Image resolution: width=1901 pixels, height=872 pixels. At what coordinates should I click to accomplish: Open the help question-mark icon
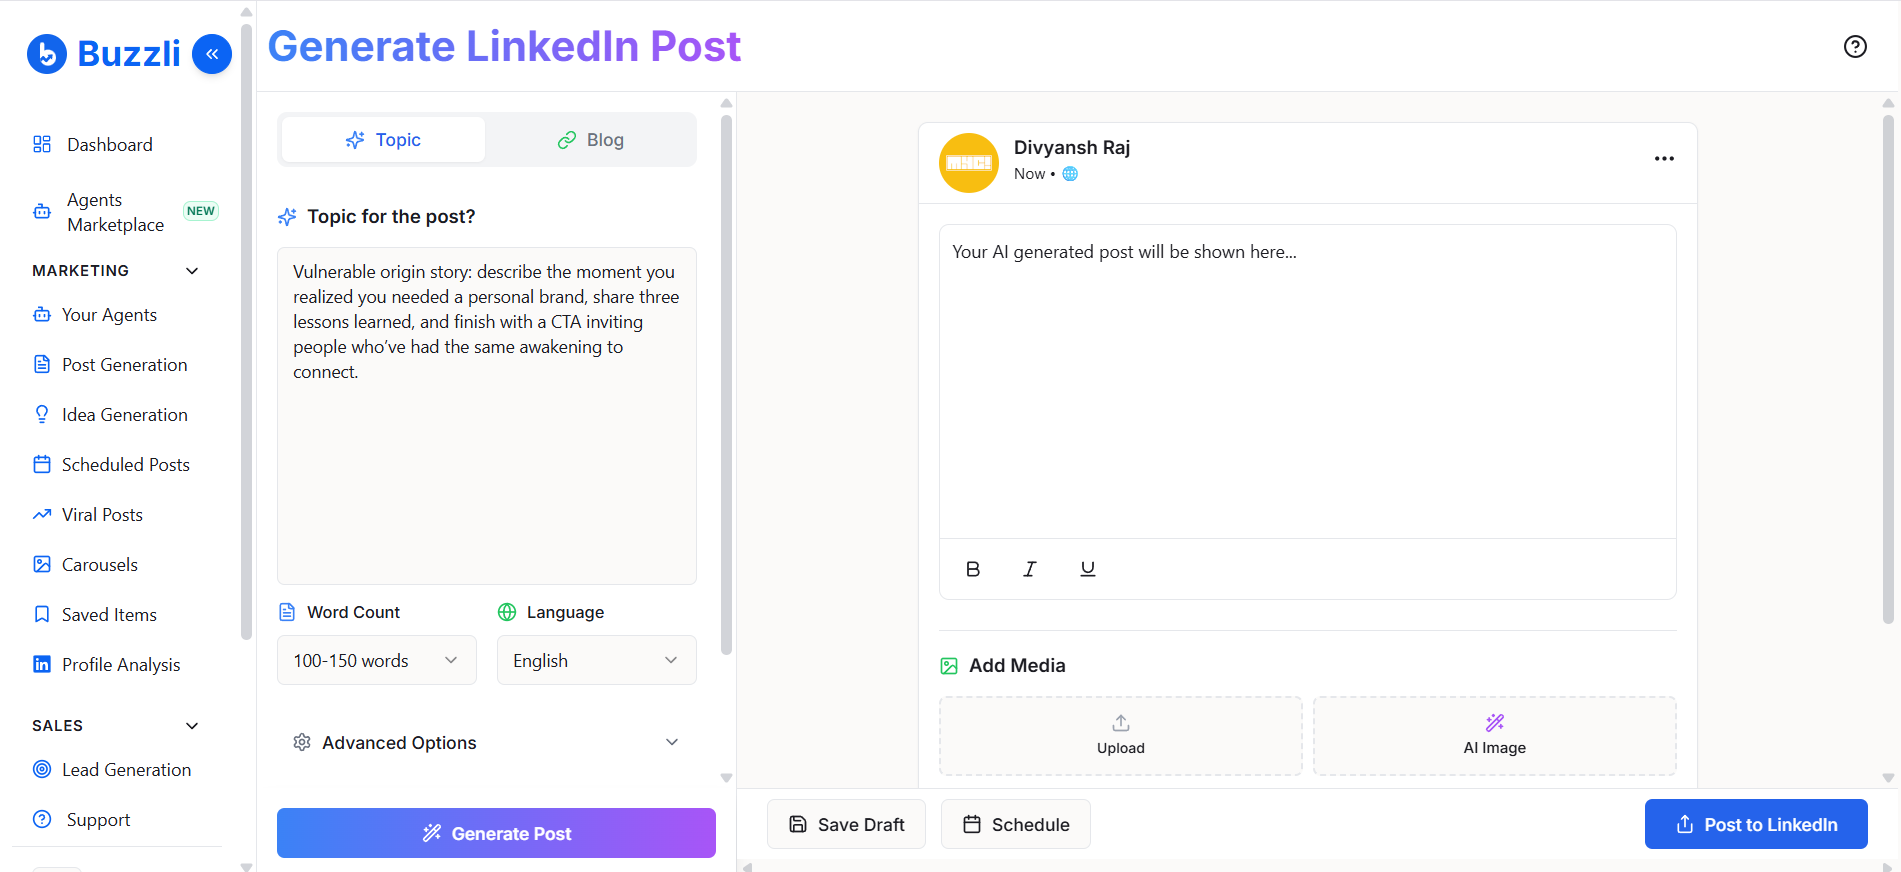(x=1855, y=47)
